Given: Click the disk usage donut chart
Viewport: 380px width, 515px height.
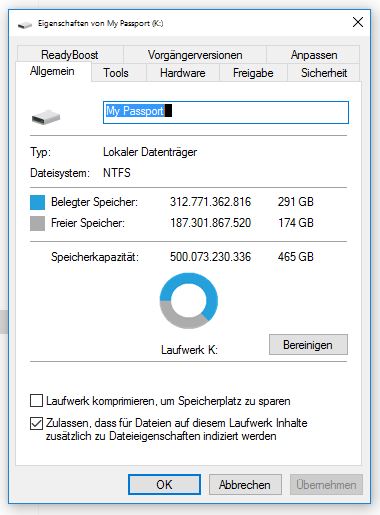Looking at the screenshot, I should click(x=189, y=301).
